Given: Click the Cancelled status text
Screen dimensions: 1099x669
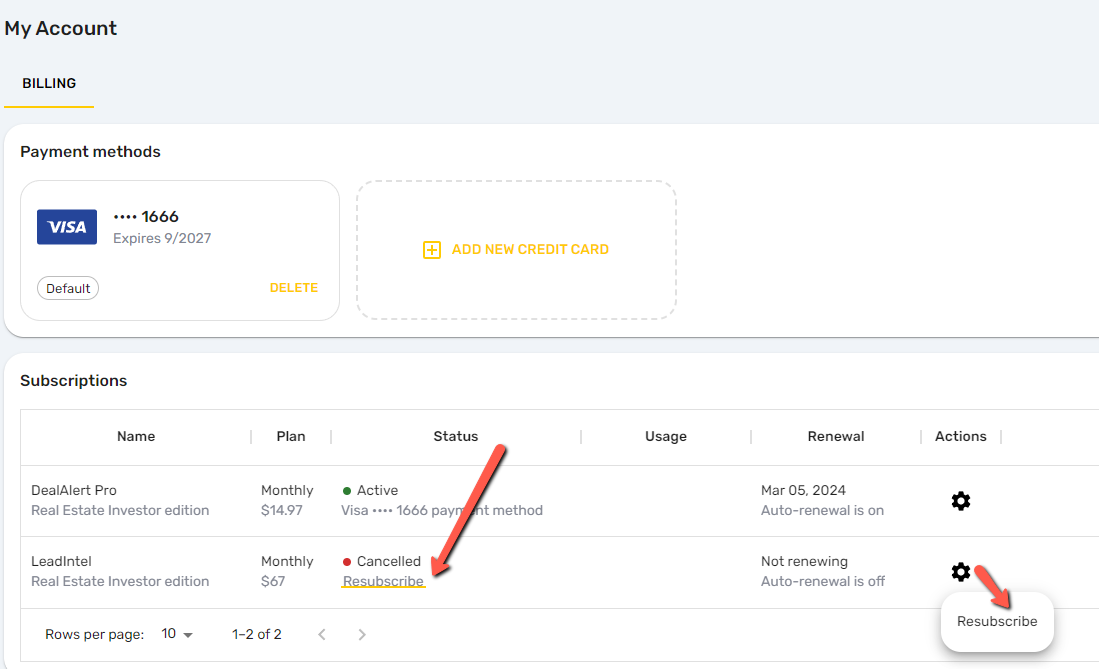Looking at the screenshot, I should (389, 561).
